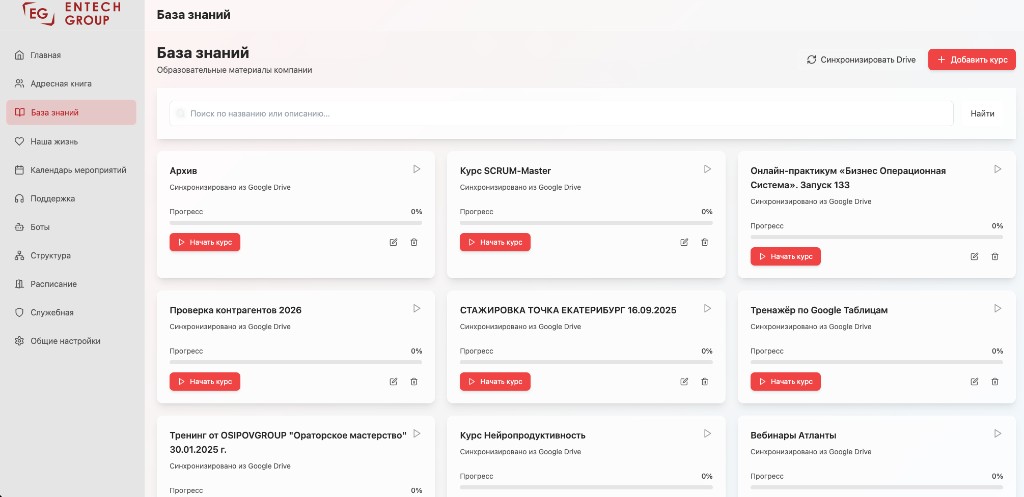Edit the СТАЖИРОВКА ТОЧКА ЕКАТЕРИБУРГ course
Screen dimensions: 1024x497
[x=684, y=381]
